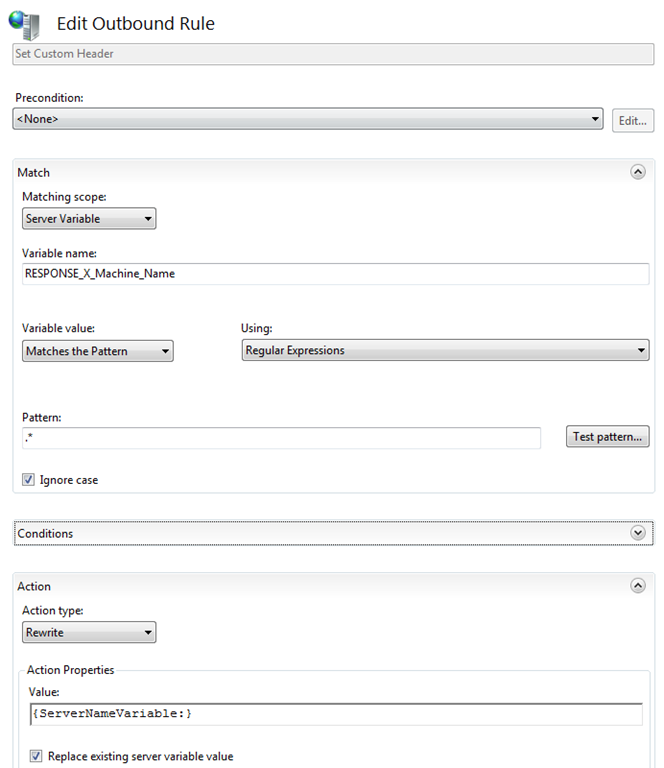Collapse the Match section chevron
The height and width of the screenshot is (768, 664).
point(638,172)
